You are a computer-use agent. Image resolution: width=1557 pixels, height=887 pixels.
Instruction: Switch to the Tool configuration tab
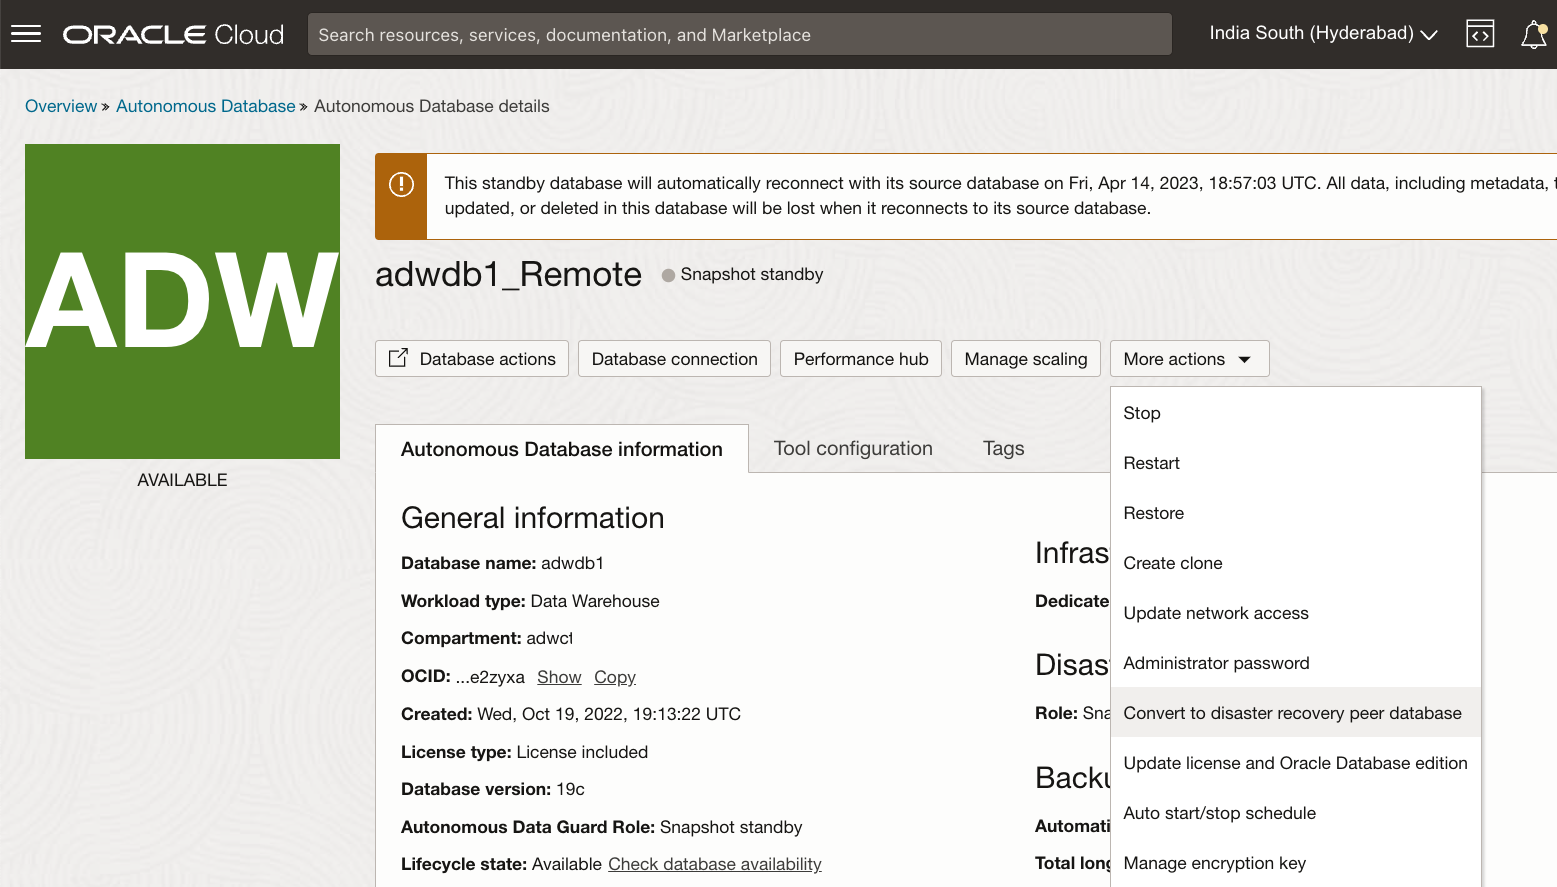pyautogui.click(x=853, y=449)
